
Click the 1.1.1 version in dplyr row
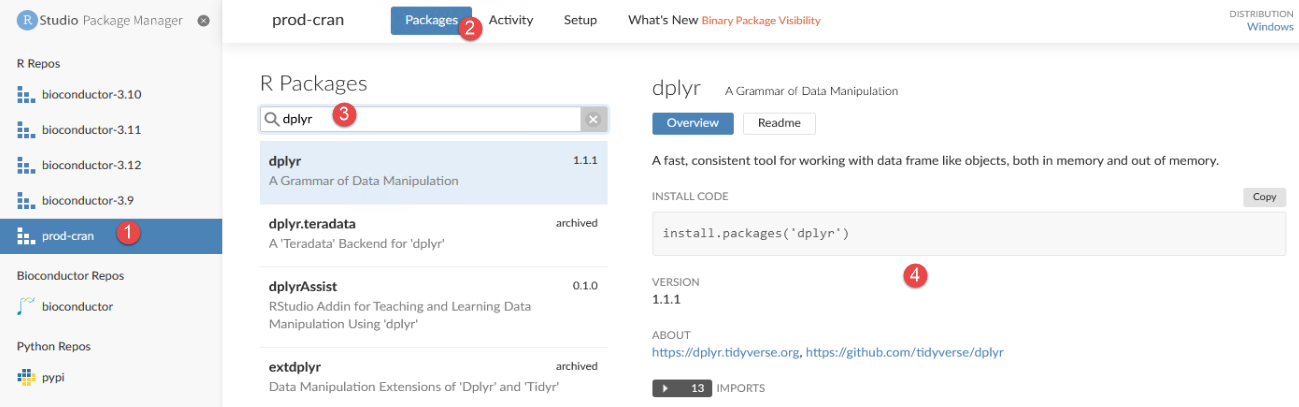click(585, 160)
